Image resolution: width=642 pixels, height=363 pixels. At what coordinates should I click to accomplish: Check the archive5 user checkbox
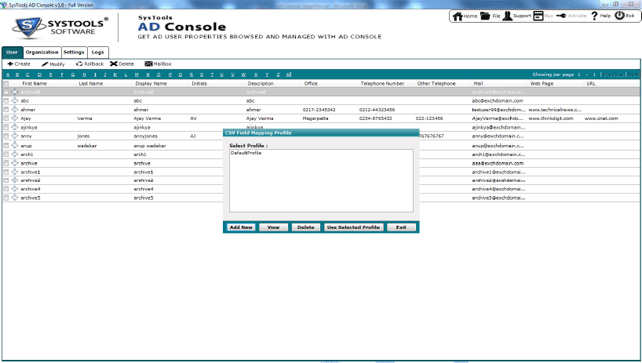6,198
